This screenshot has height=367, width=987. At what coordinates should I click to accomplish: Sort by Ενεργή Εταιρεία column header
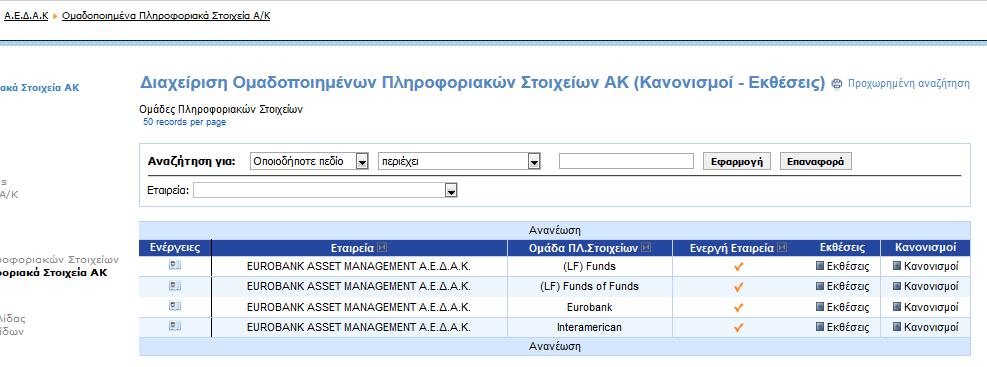click(731, 248)
